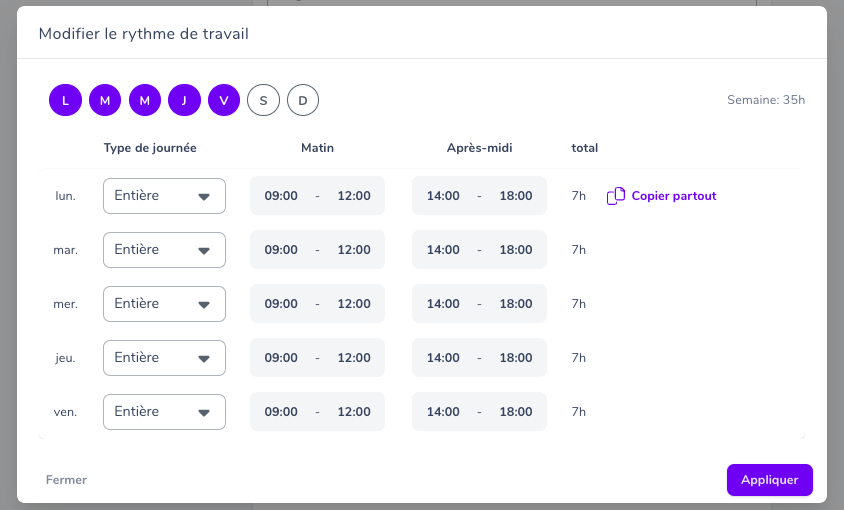This screenshot has height=510, width=844.
Task: Toggle the Monday (L) day circle
Action: pyautogui.click(x=66, y=100)
